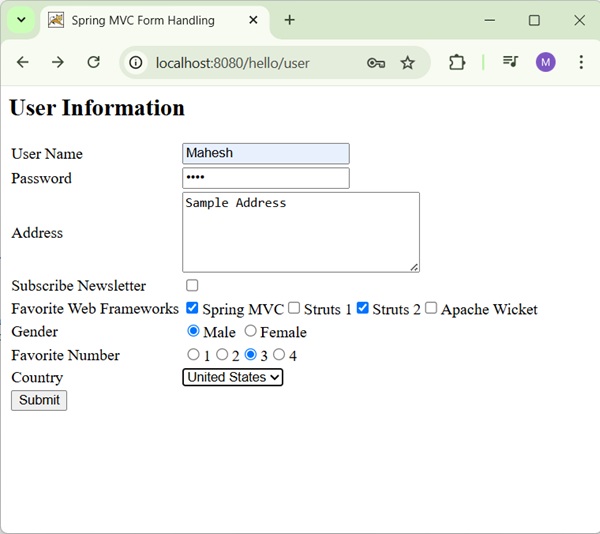Screen dimensions: 600x534
Task: Click the Gender label text
Action: point(34,332)
